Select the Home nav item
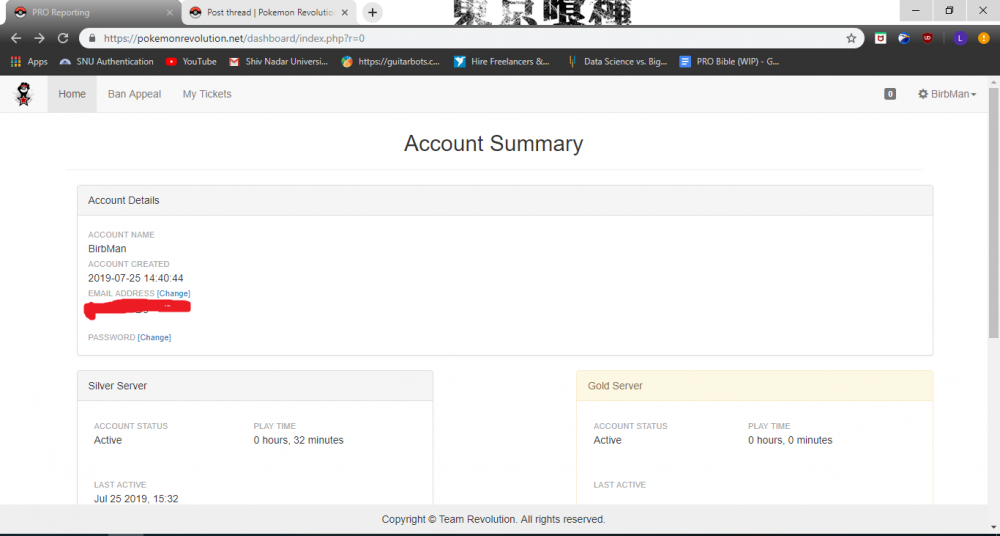 pos(72,94)
